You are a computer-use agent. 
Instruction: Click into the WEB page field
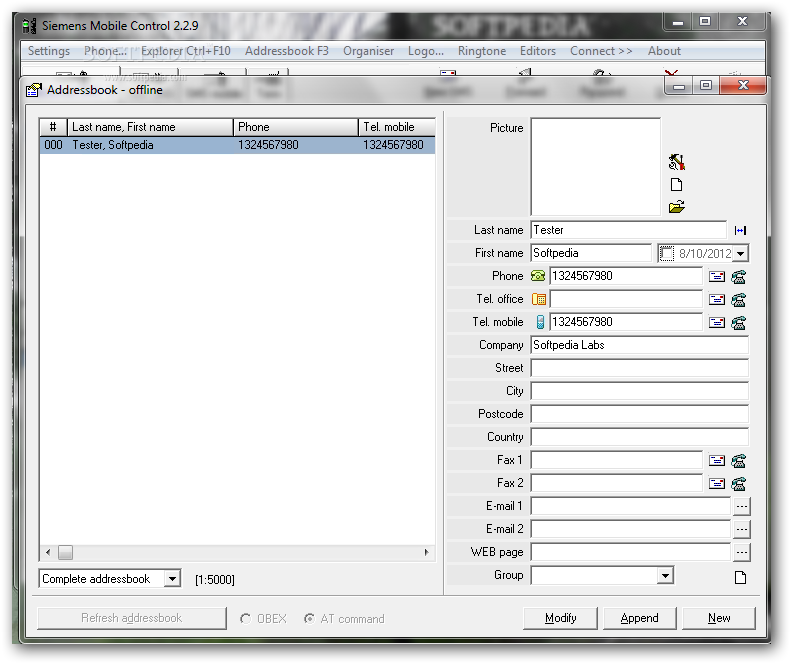[x=631, y=552]
